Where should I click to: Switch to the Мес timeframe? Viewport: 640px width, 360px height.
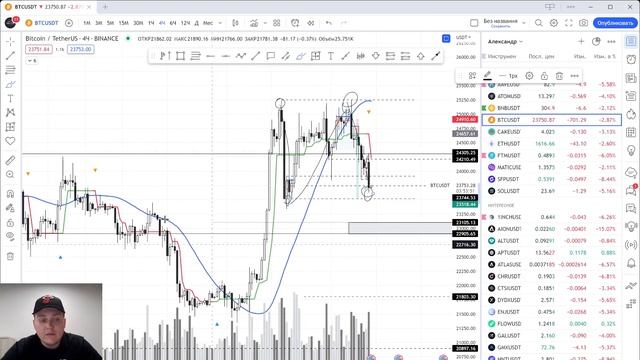point(208,23)
